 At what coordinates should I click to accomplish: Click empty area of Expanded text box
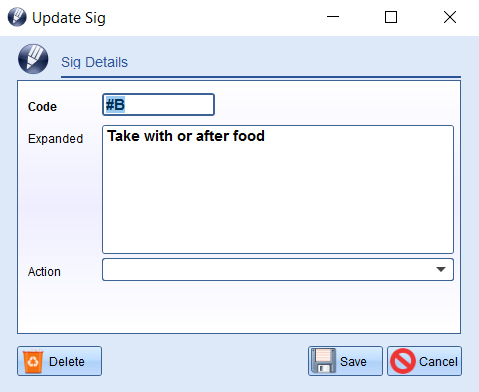278,200
